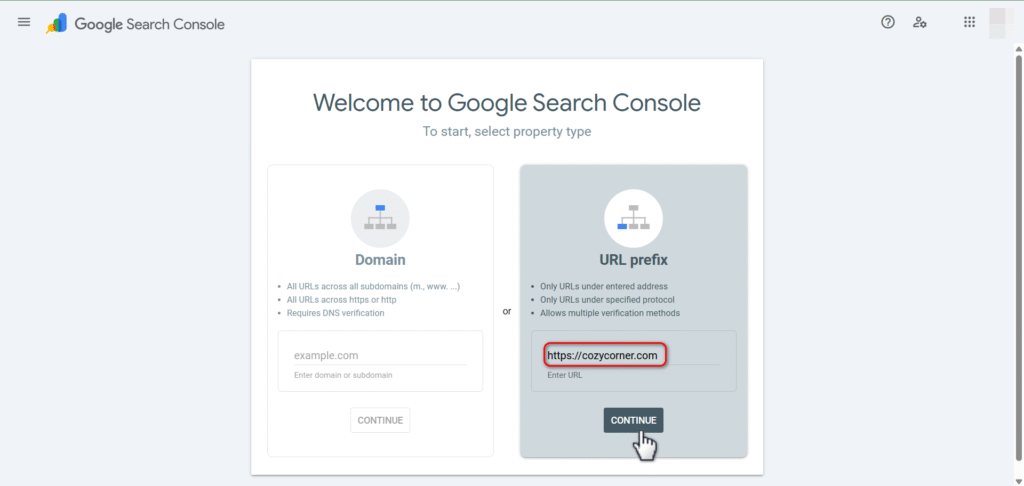Click the scrollbar down arrow
Screen dimensions: 1024x486
pos(1018,481)
